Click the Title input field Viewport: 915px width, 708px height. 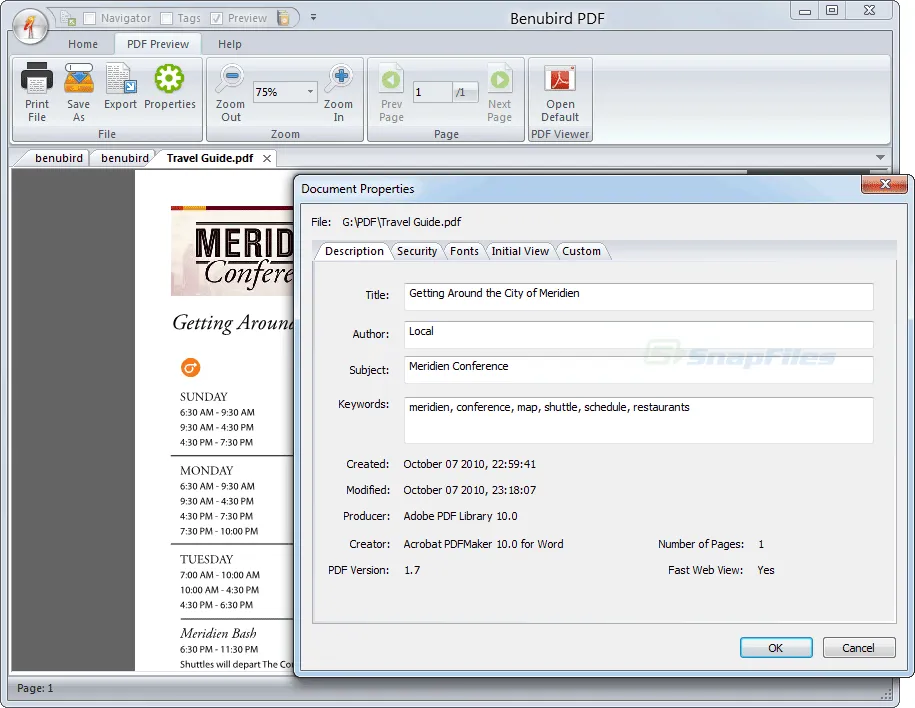point(638,297)
